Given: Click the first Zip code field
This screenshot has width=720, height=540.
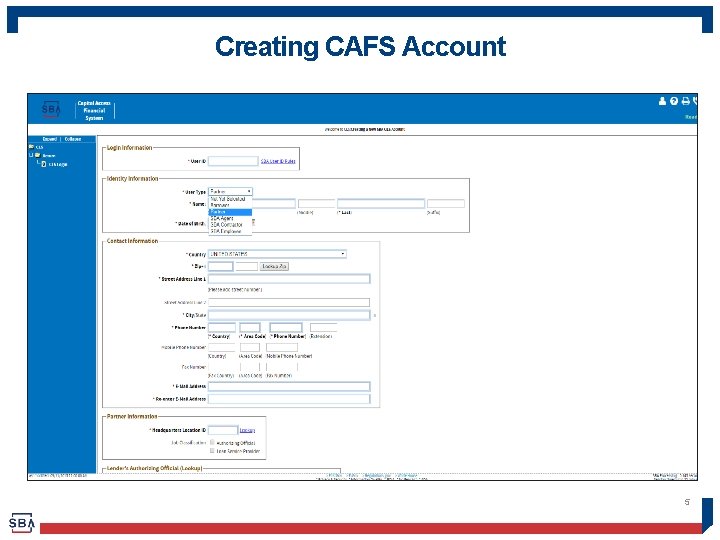Looking at the screenshot, I should pos(220,266).
